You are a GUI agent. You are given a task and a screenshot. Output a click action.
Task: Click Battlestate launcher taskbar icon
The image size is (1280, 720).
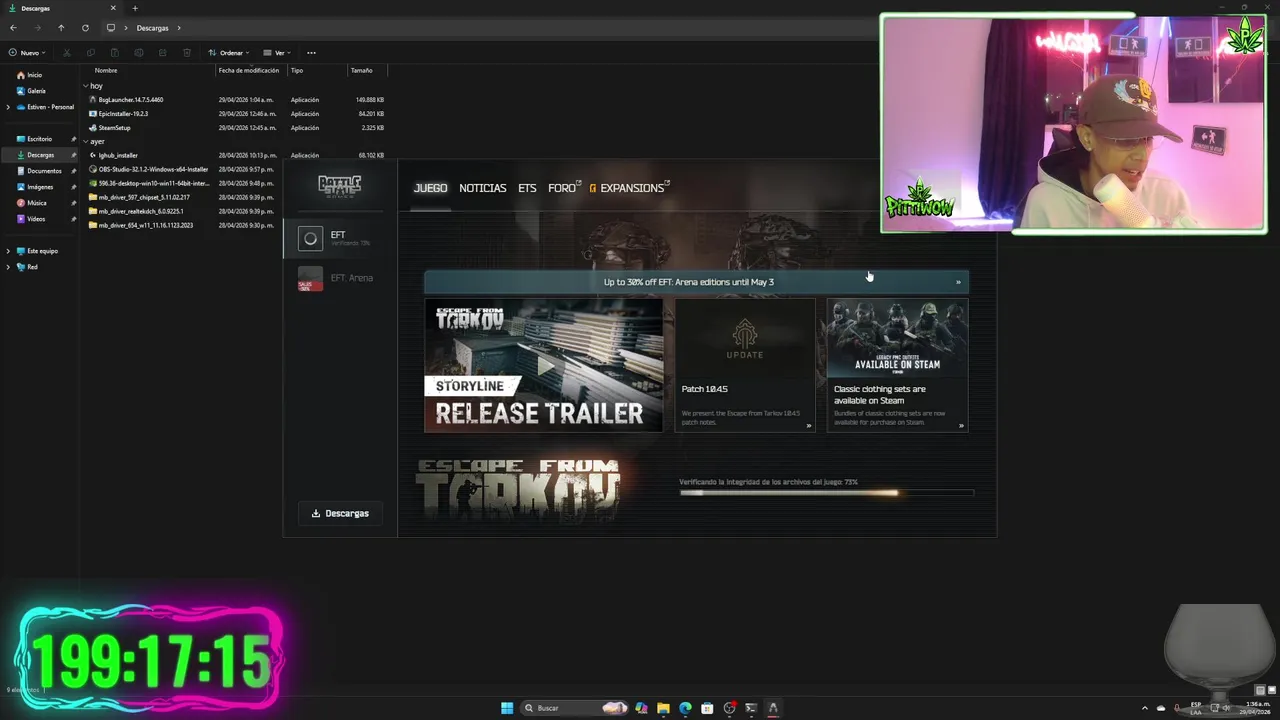click(773, 708)
